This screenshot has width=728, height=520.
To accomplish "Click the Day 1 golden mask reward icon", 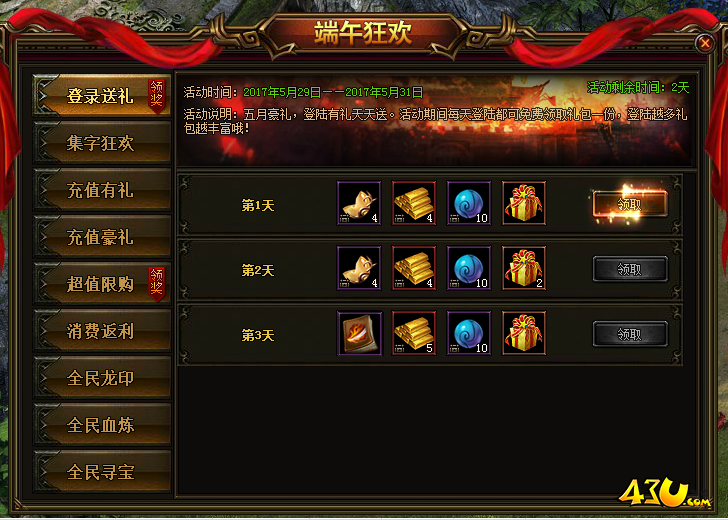I will [x=359, y=203].
